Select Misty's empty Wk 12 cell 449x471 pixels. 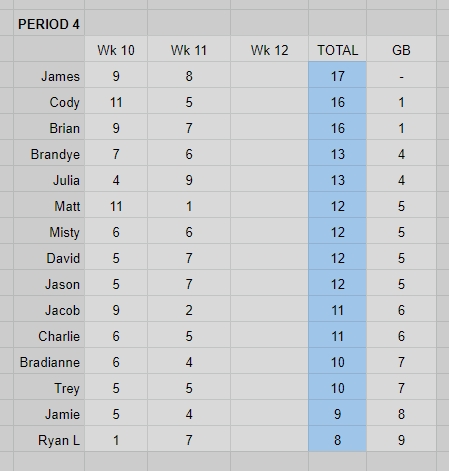coord(269,231)
